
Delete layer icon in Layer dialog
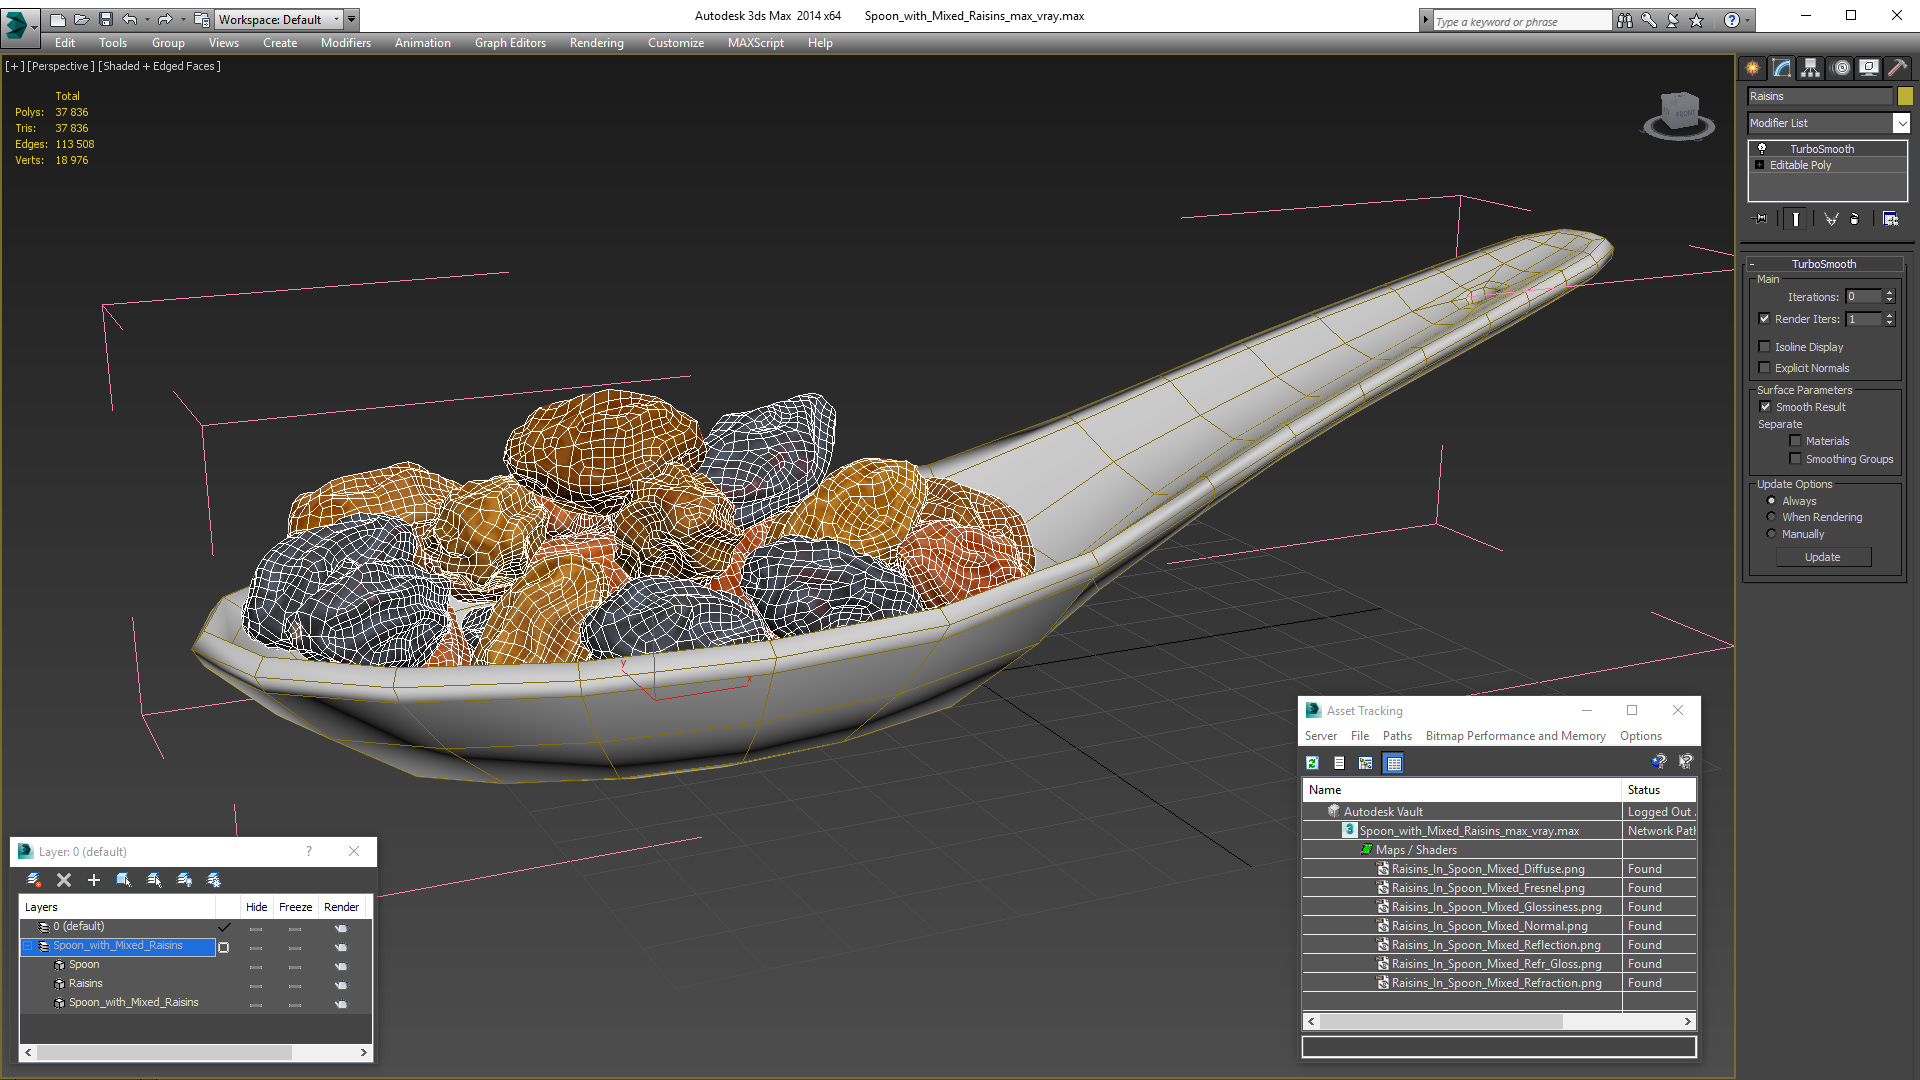(64, 880)
